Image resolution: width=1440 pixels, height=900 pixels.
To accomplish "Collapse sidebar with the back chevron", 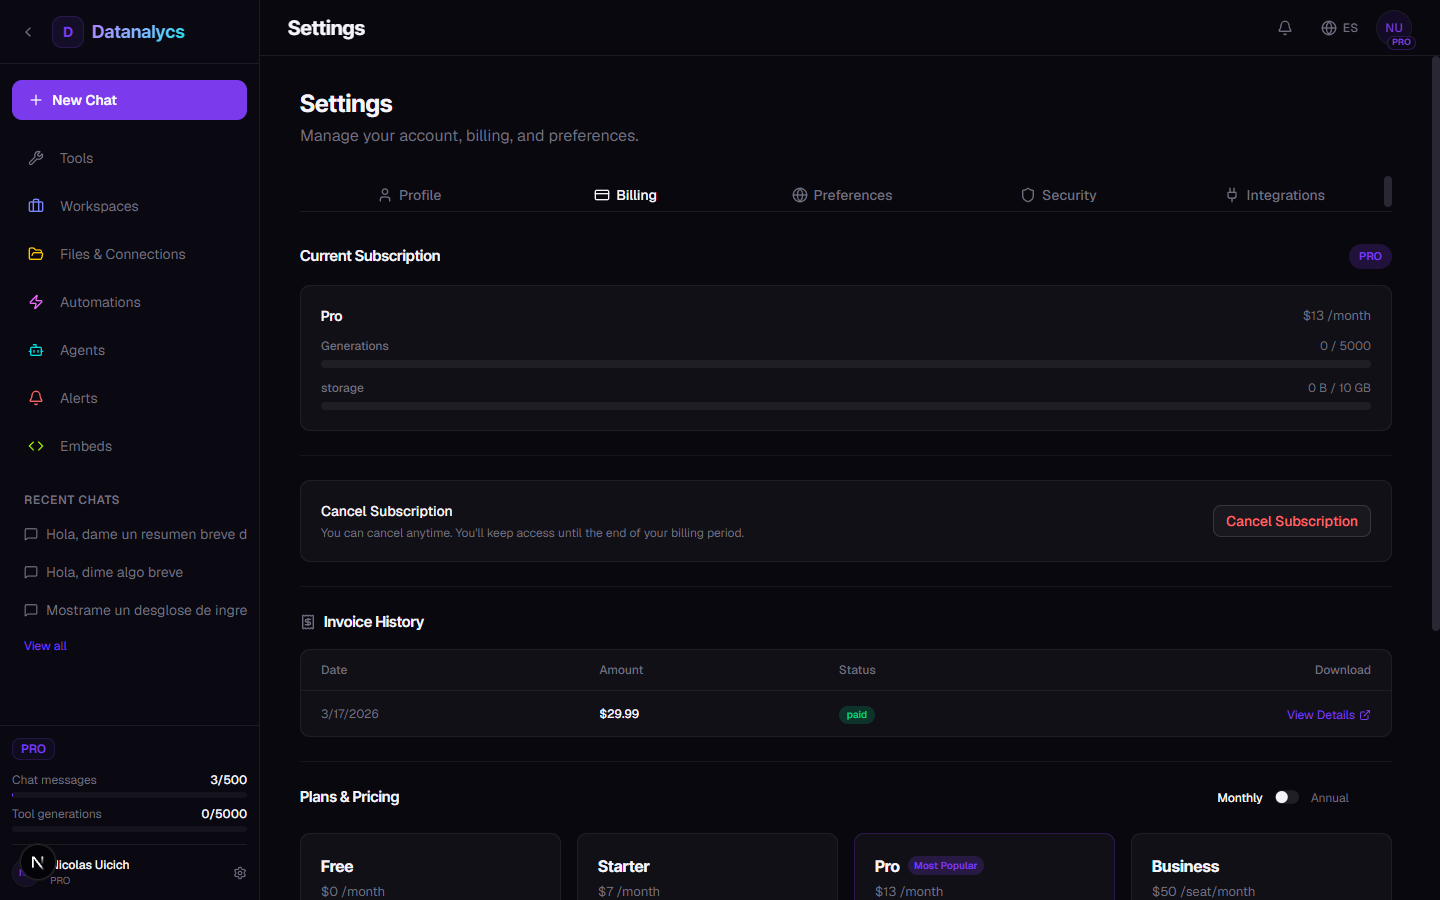I will click(x=28, y=32).
